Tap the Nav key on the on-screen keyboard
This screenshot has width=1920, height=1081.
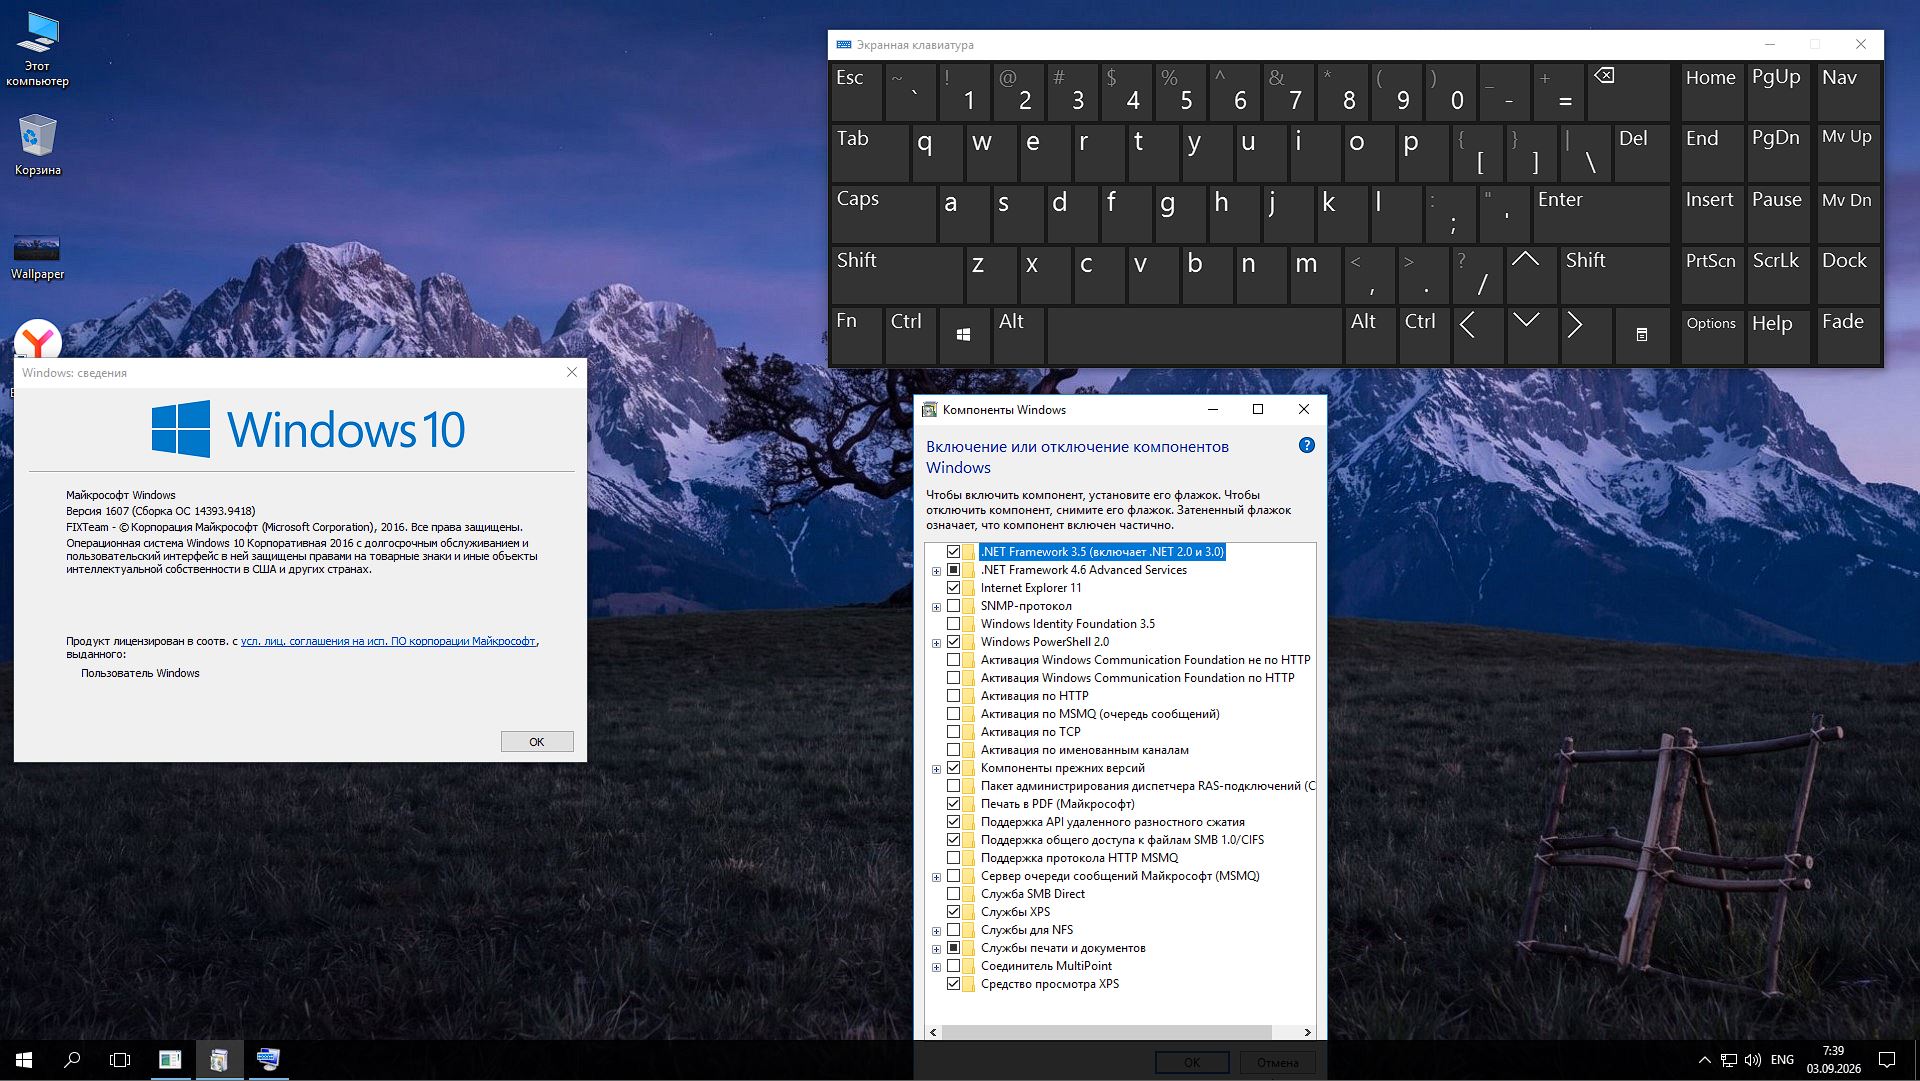click(x=1847, y=92)
